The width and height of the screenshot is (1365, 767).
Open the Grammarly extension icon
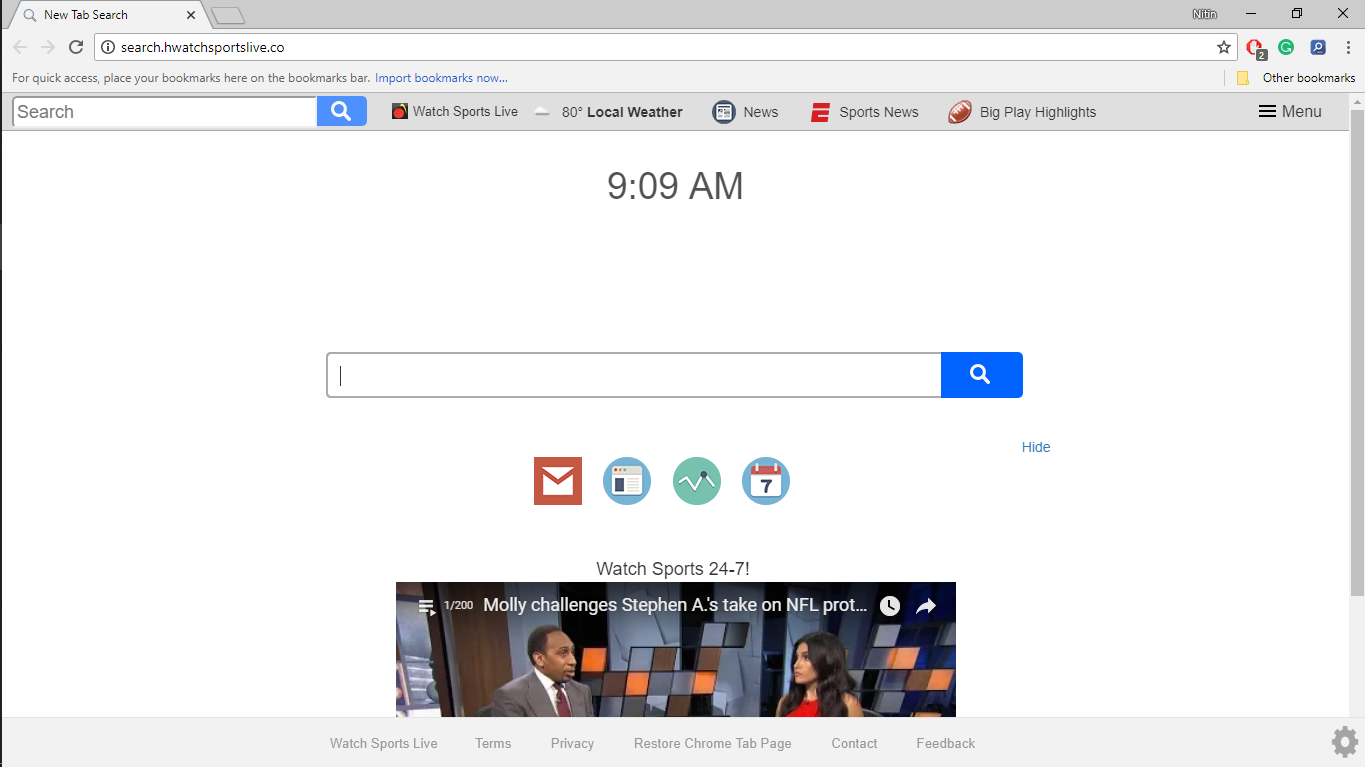click(x=1286, y=46)
